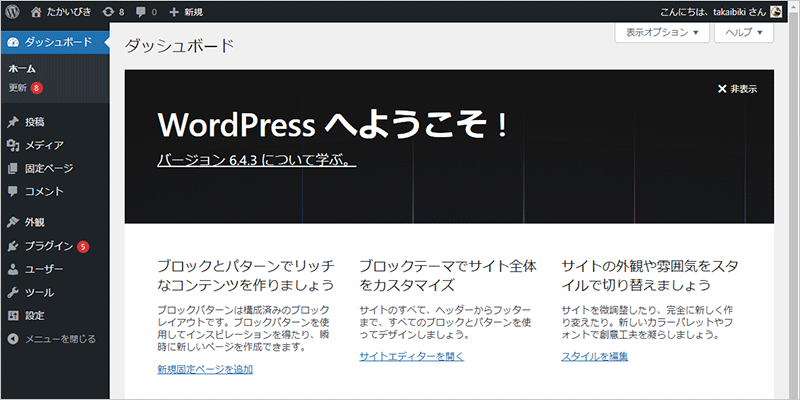Click the 新規 plus button in the admin bar
Viewport: 800px width, 400px height.
pyautogui.click(x=186, y=12)
